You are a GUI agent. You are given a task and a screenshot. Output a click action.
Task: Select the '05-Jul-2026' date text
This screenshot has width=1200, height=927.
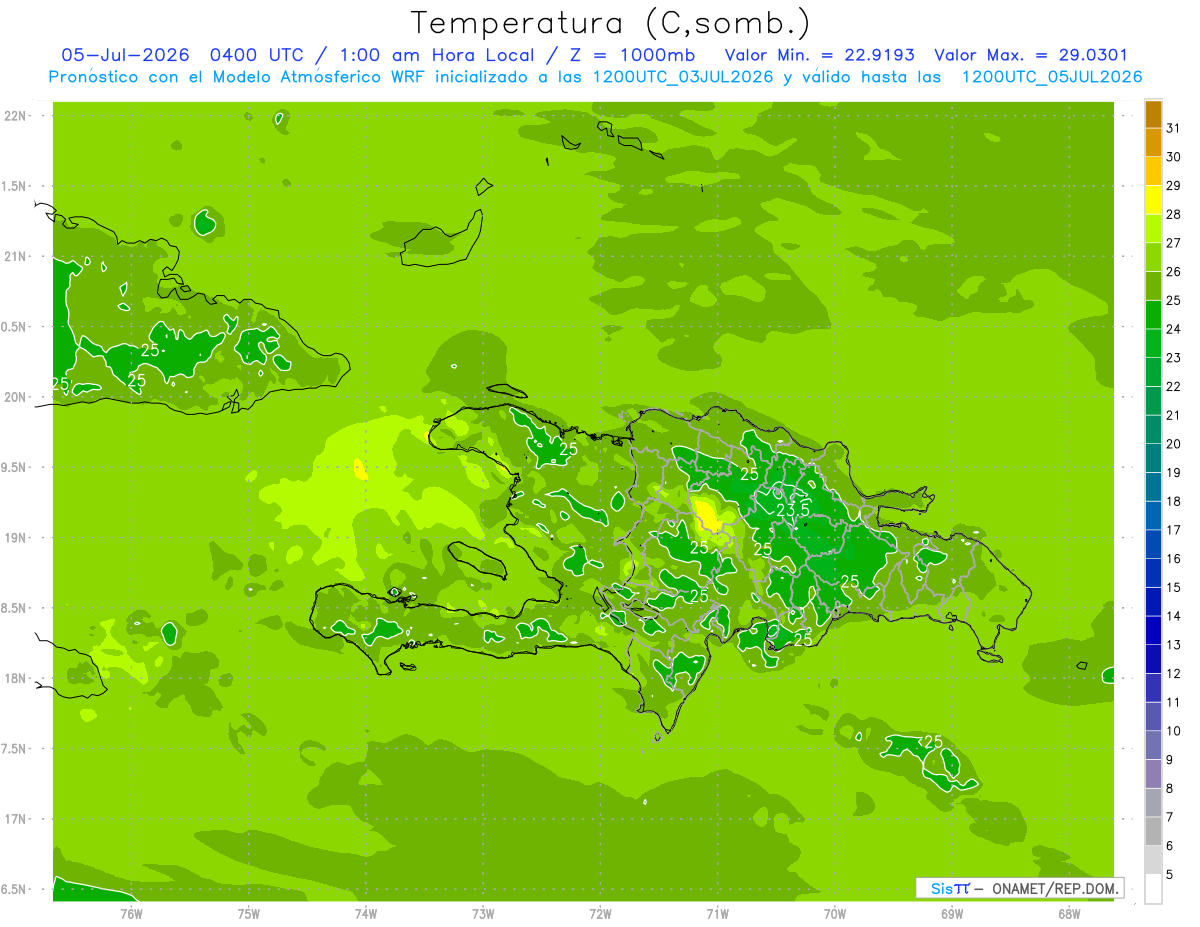coord(125,55)
